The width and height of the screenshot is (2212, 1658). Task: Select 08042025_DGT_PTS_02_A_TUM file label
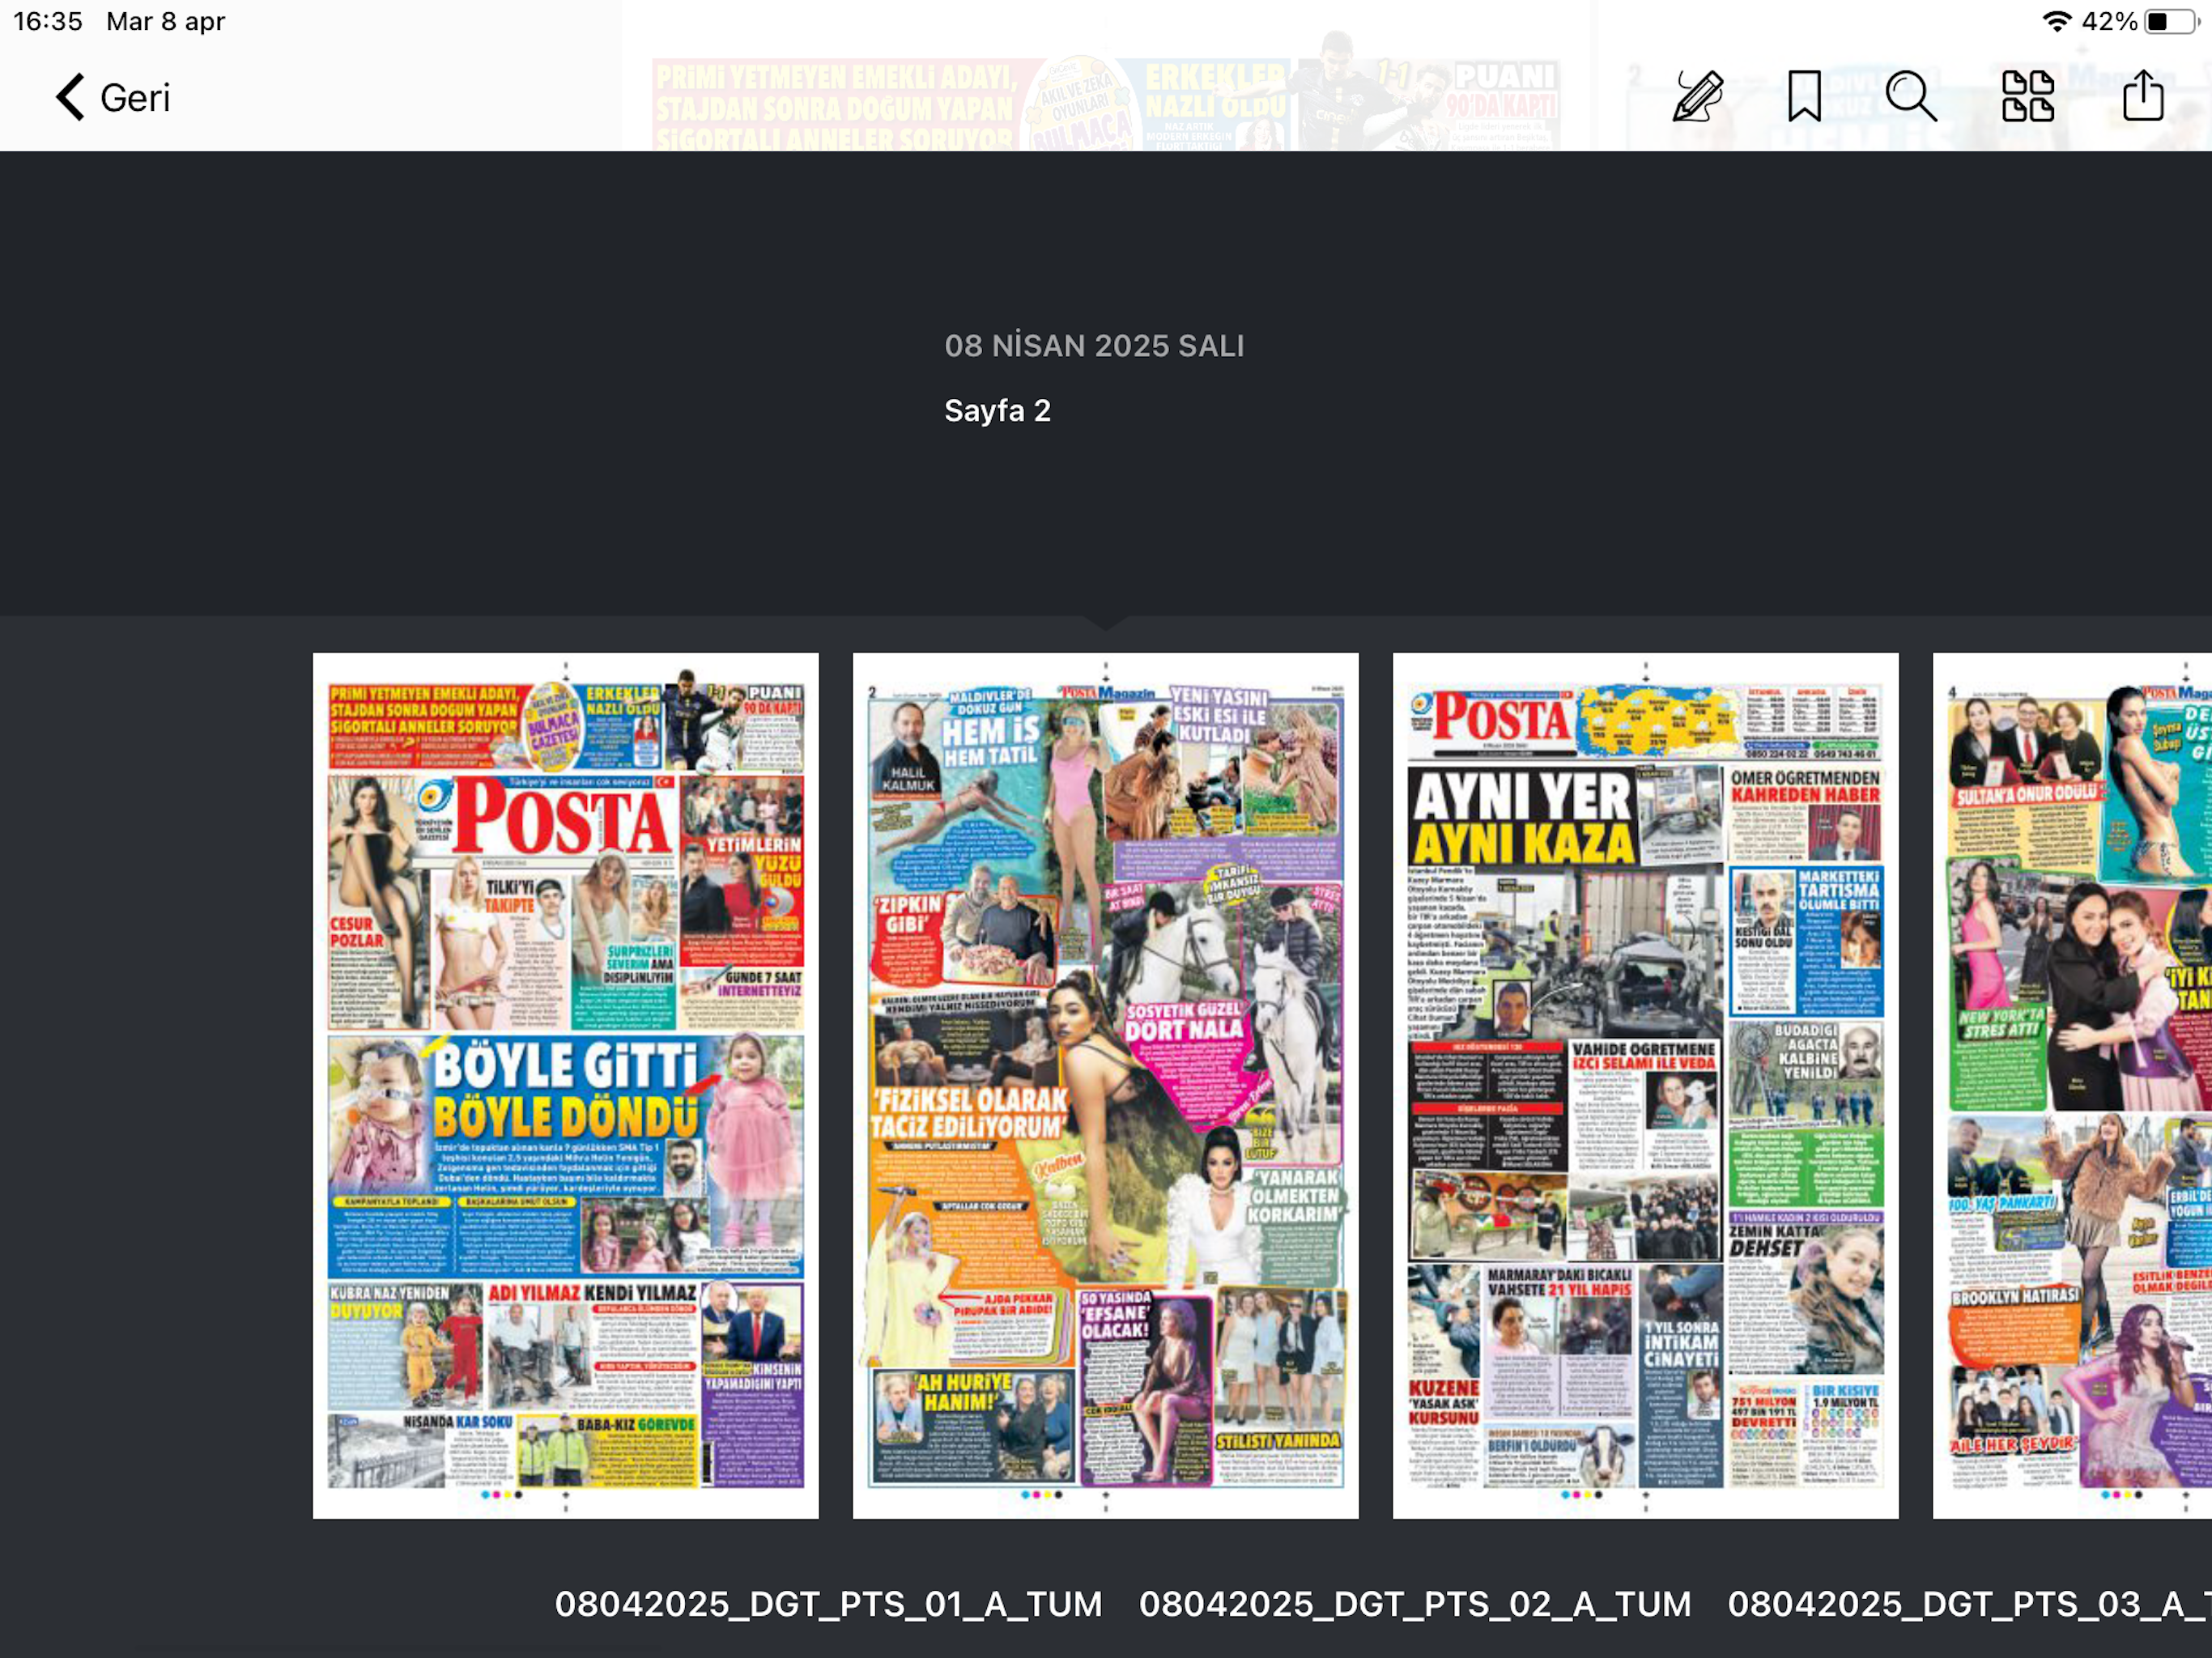pyautogui.click(x=1415, y=1604)
